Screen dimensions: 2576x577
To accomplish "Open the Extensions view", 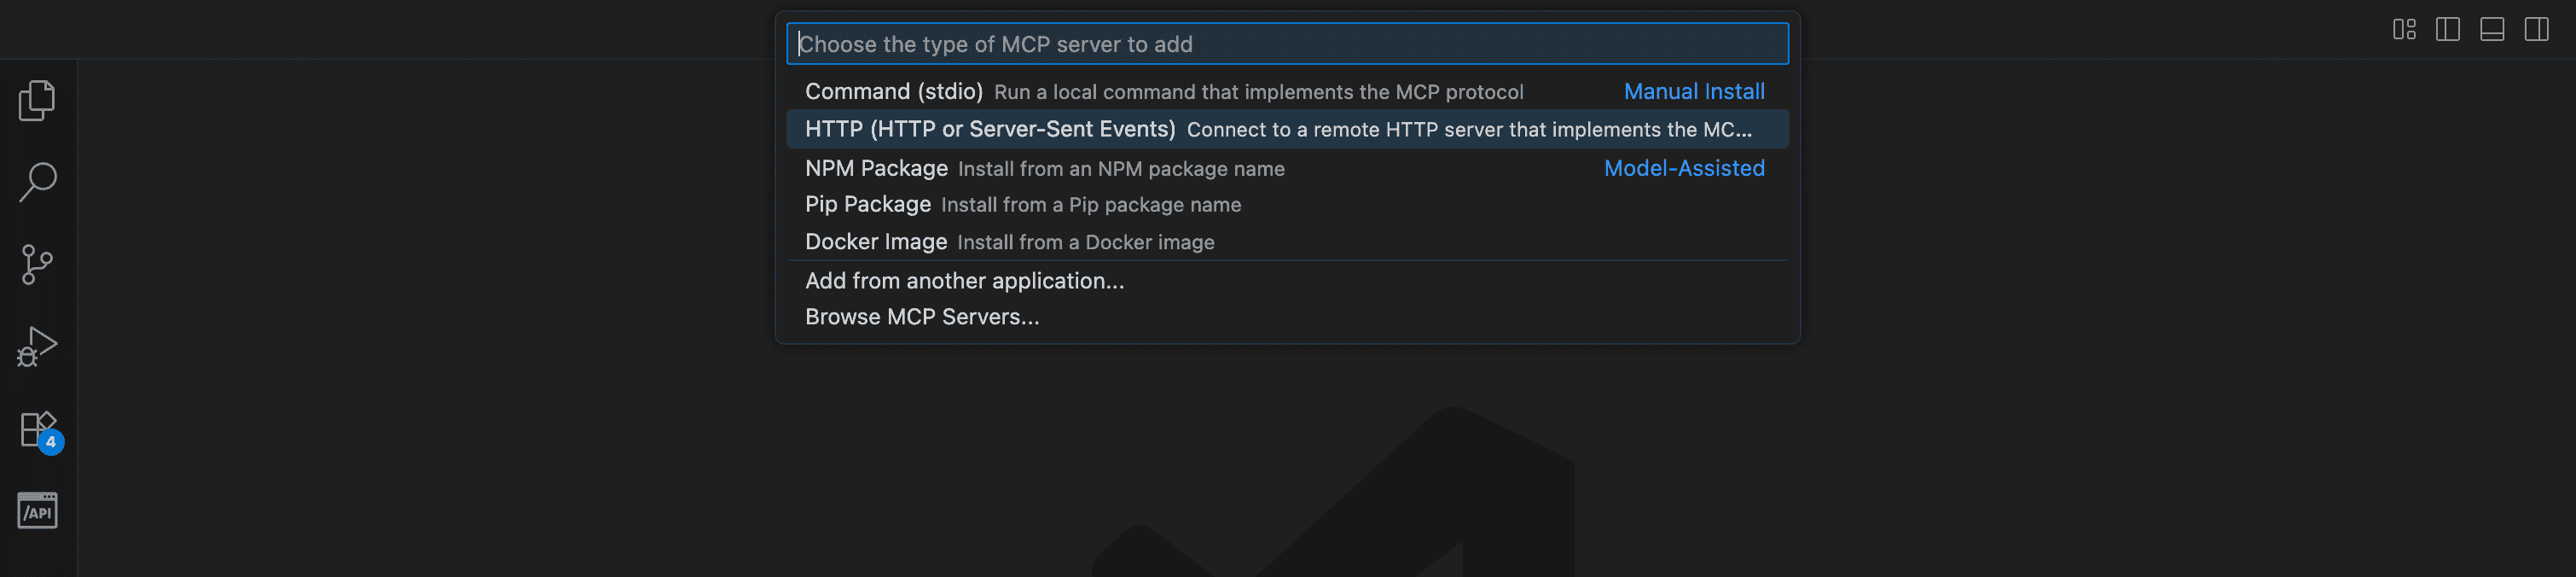I will [38, 430].
